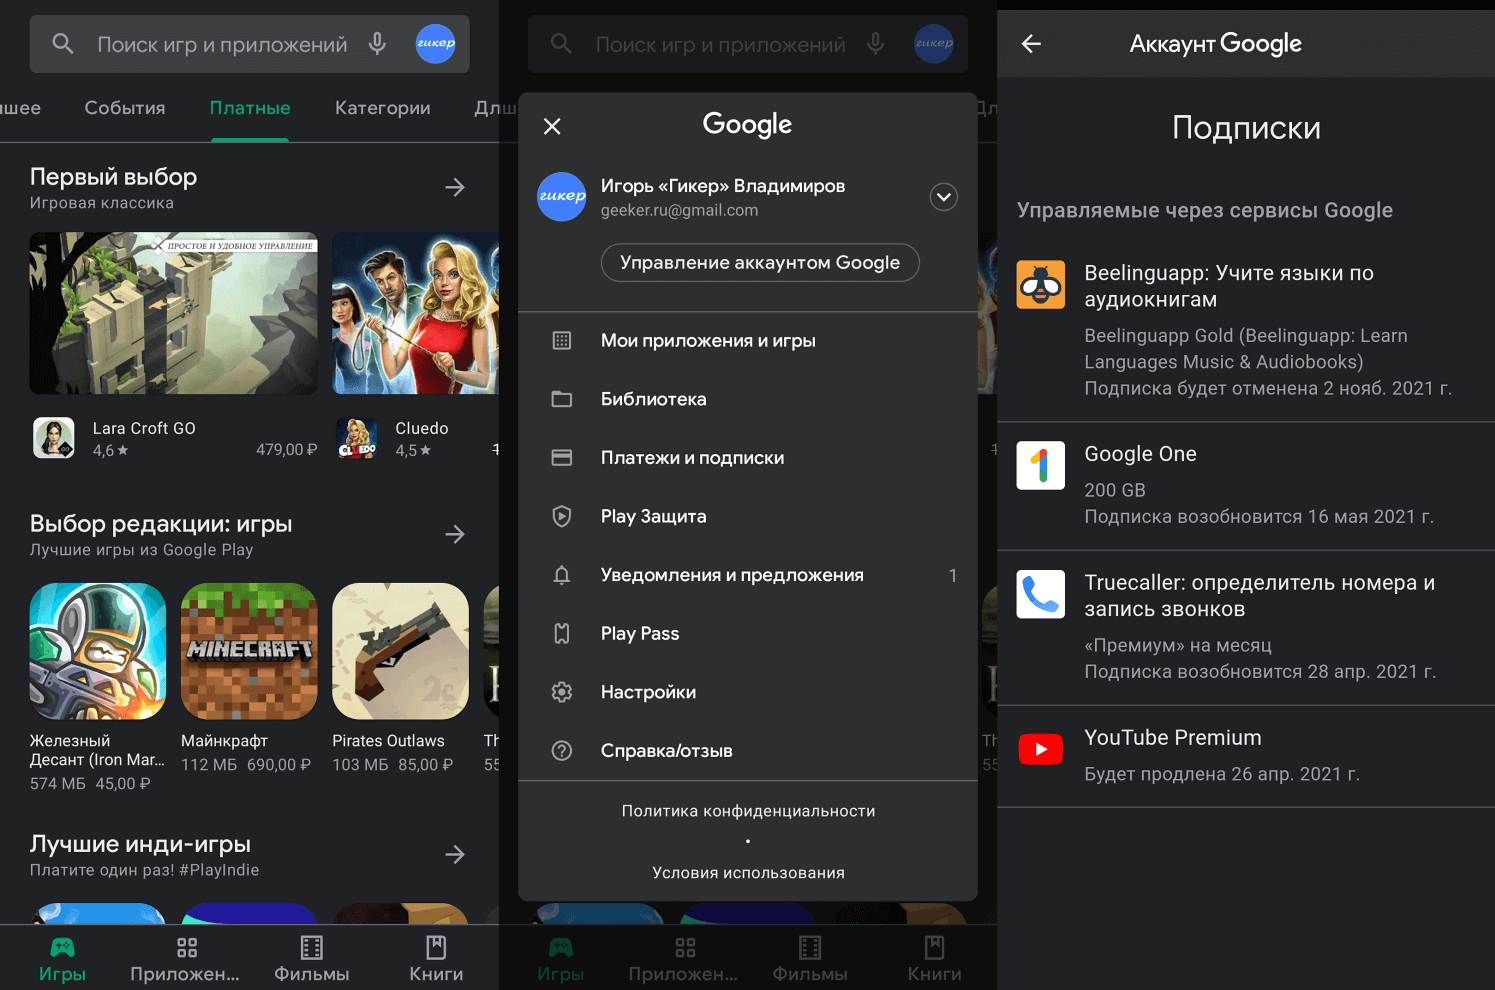Switch to the Платные tab

coord(250,108)
